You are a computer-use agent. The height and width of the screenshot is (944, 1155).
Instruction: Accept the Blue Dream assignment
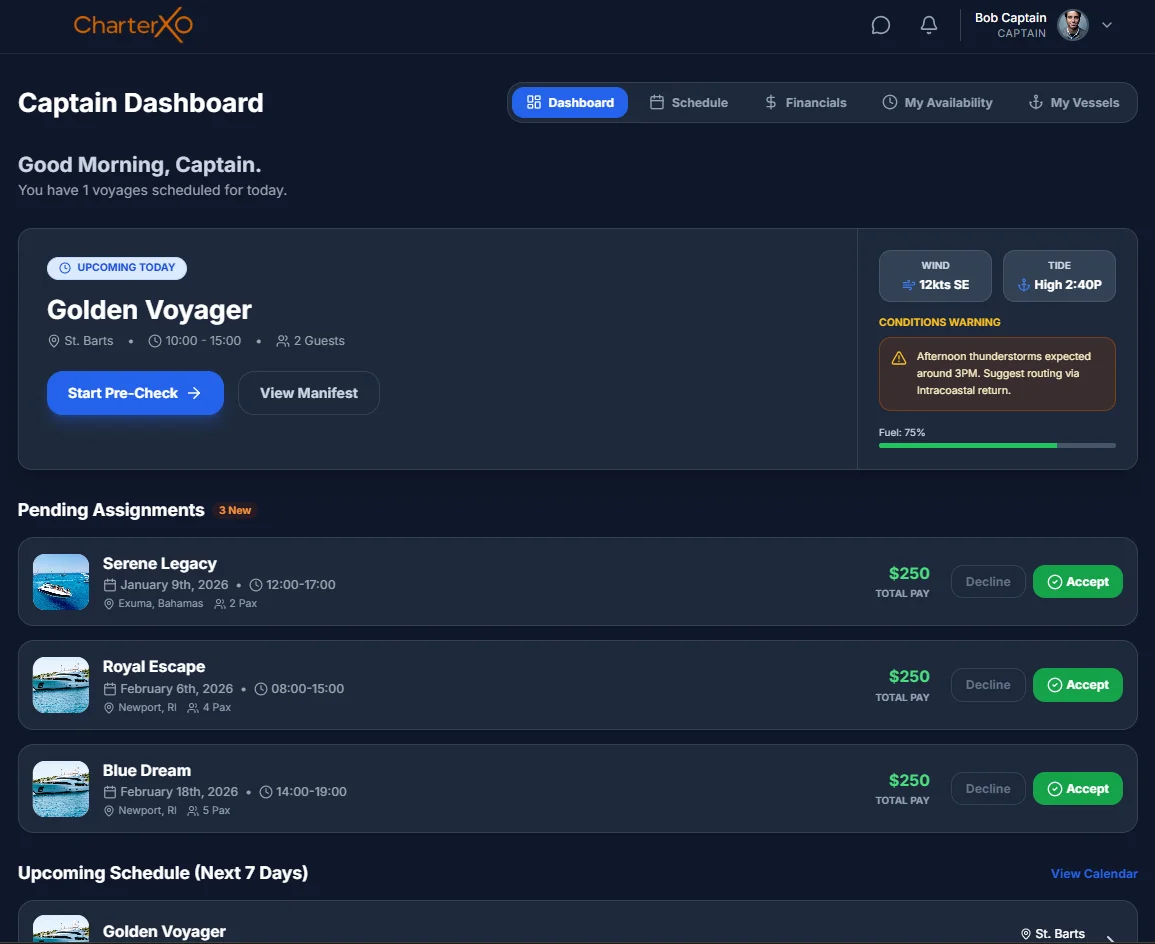tap(1078, 789)
